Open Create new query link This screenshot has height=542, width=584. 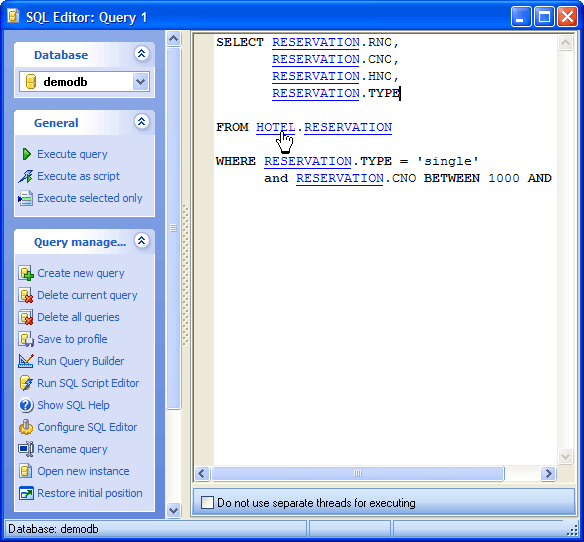pos(81,273)
